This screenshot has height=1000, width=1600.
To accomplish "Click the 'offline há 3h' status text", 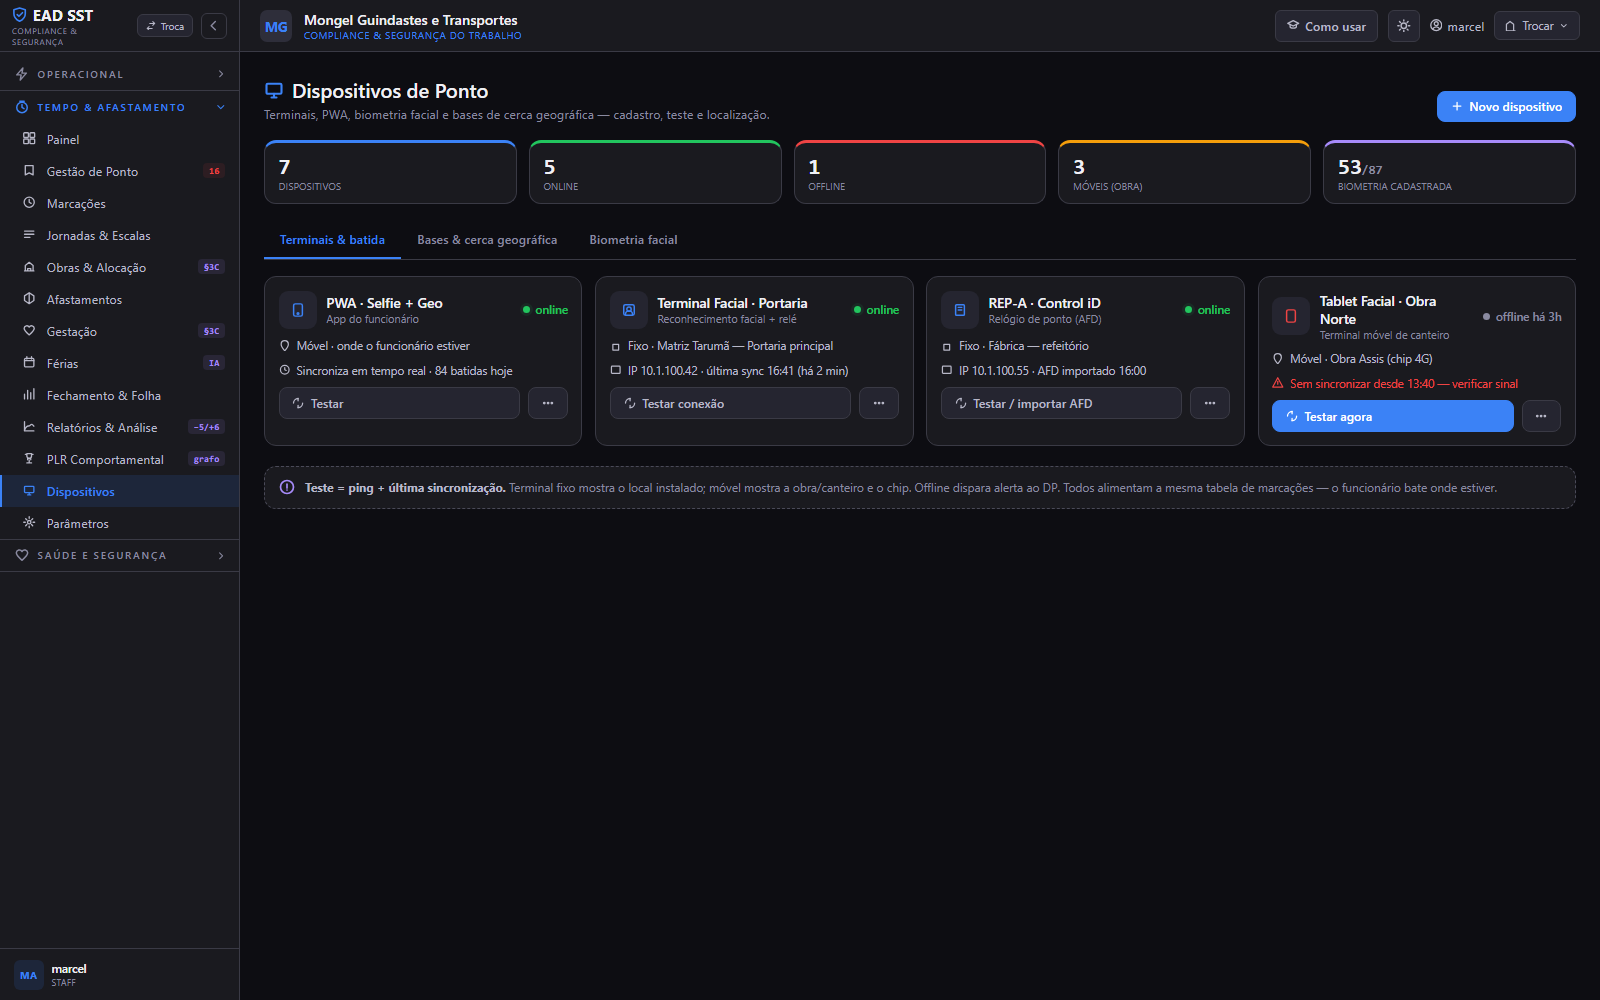I will point(1528,317).
